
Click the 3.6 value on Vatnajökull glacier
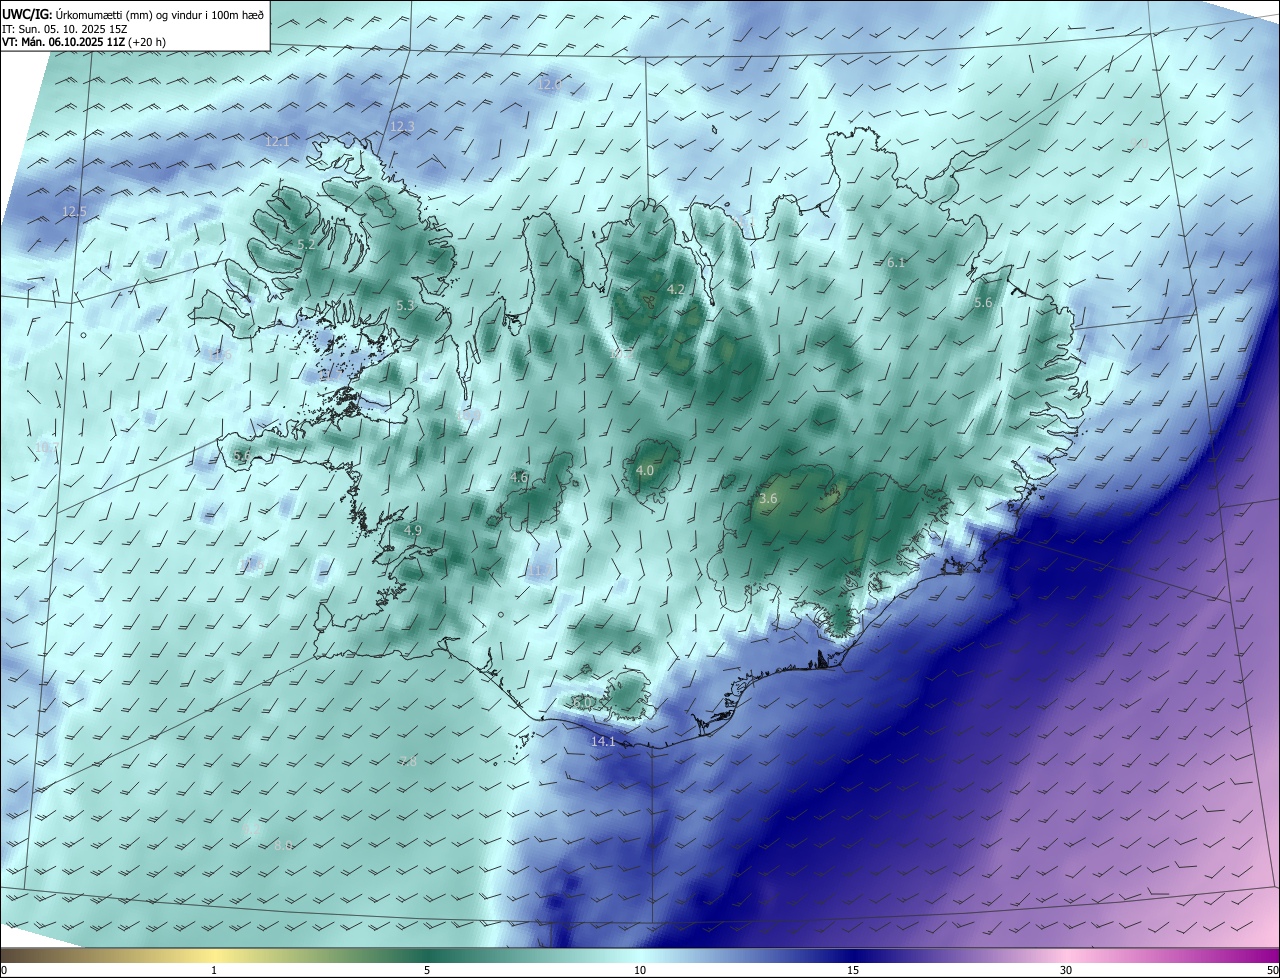(x=768, y=498)
